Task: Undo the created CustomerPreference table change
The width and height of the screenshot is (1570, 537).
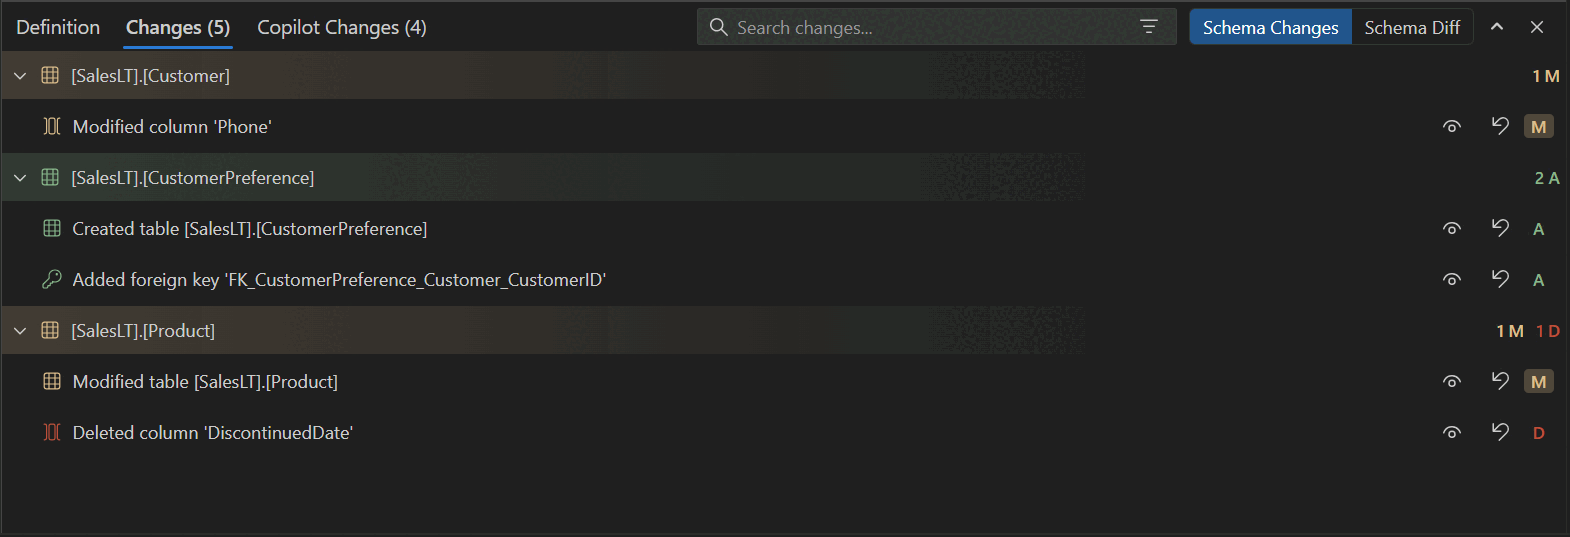Action: pos(1500,228)
